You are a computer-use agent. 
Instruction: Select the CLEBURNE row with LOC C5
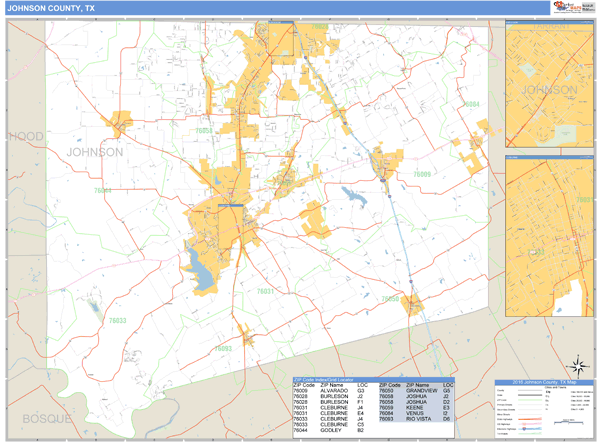point(329,425)
